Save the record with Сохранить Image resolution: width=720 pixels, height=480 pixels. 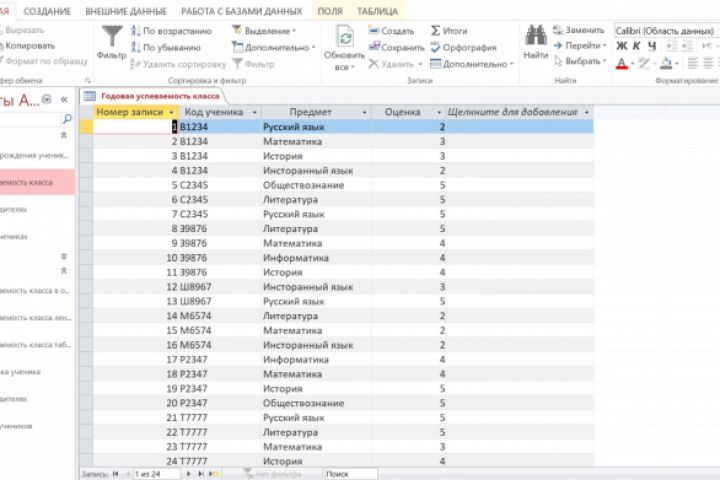click(x=396, y=47)
